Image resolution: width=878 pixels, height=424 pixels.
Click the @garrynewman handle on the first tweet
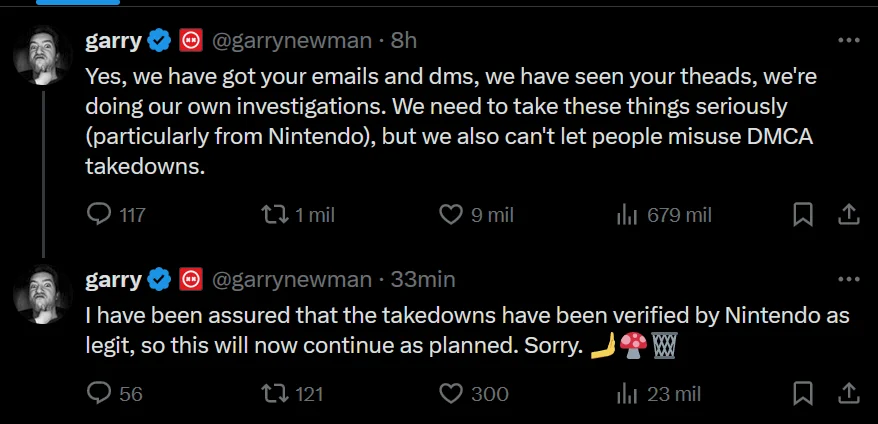(x=290, y=41)
